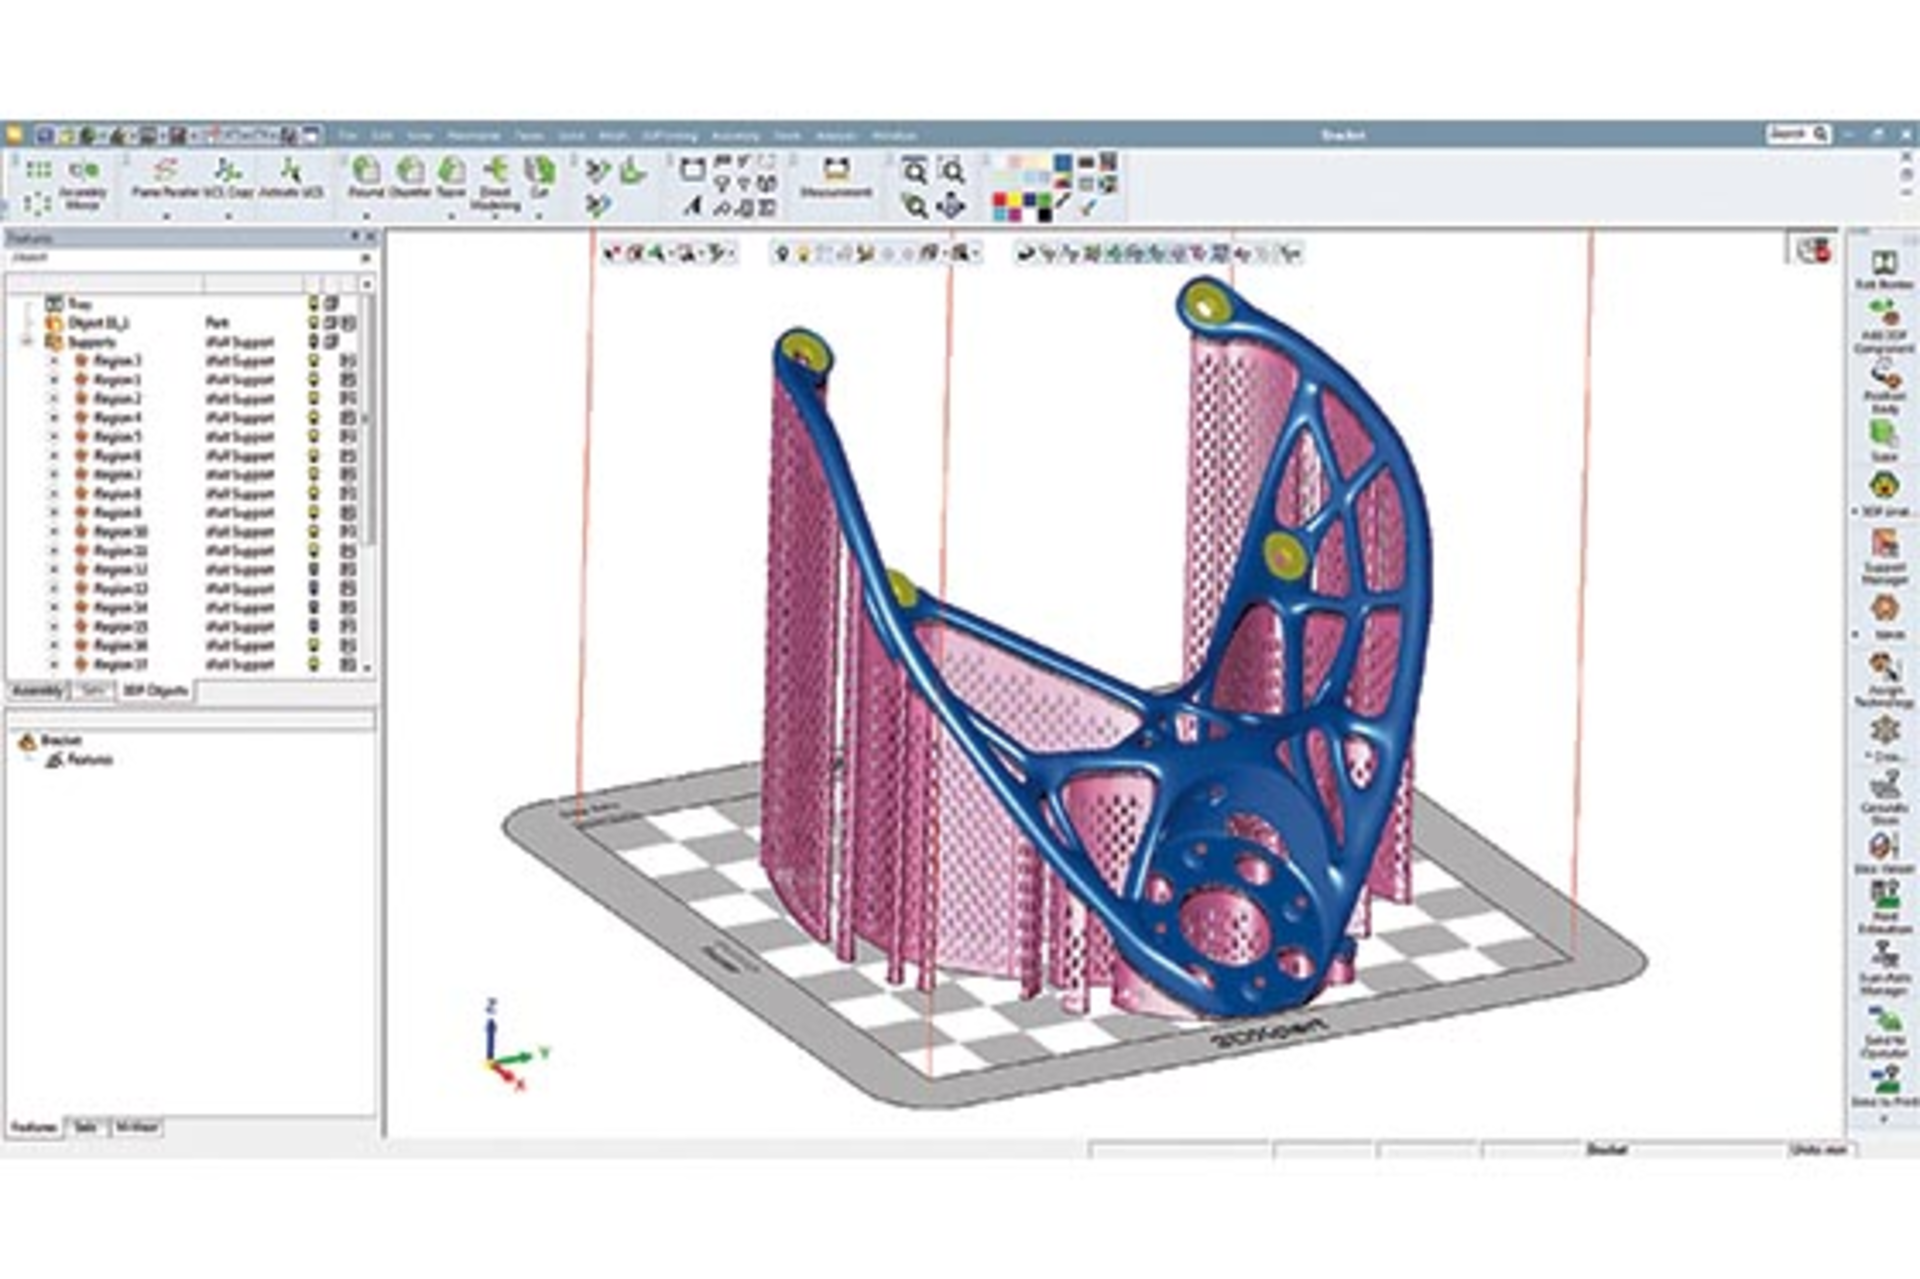The image size is (1920, 1279).
Task: Click the Measurement tool icon
Action: pos(836,170)
